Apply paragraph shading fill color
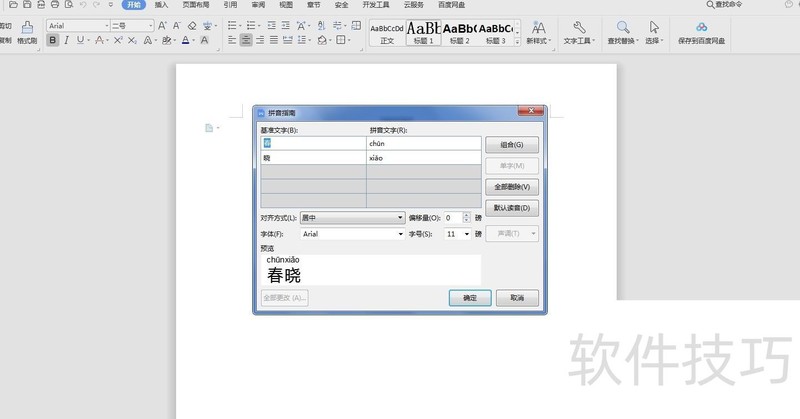 click(x=322, y=40)
